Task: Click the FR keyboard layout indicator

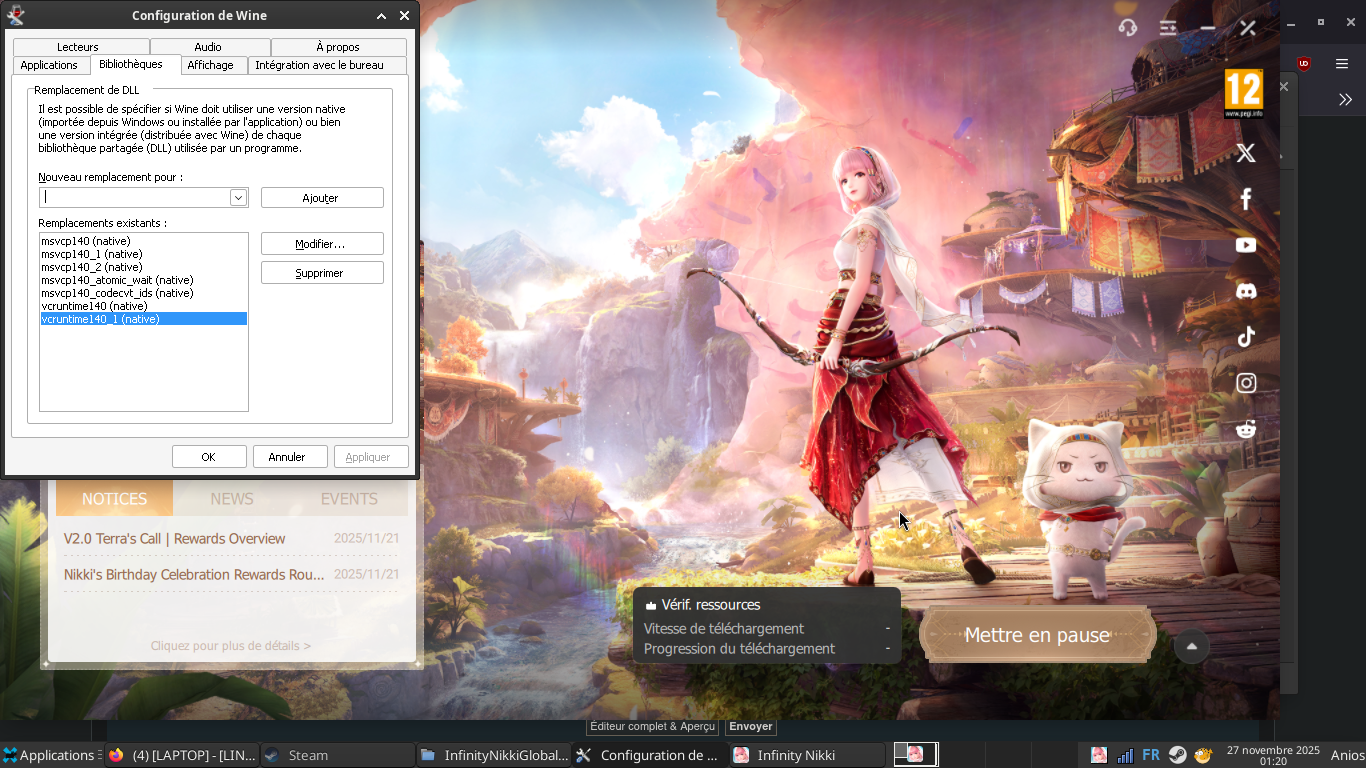Action: tap(1151, 755)
